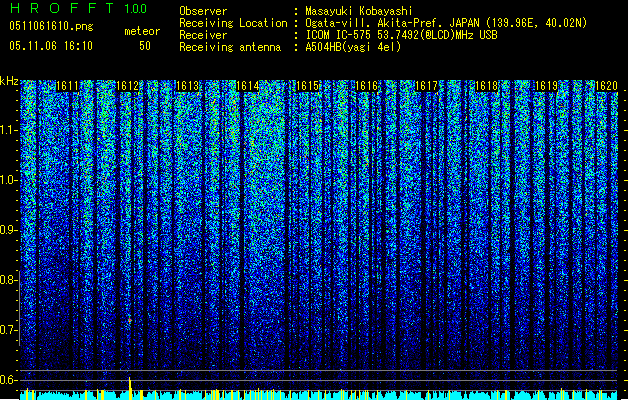The height and width of the screenshot is (400, 629).
Task: Click the 1618 time marker
Action: 487,86
